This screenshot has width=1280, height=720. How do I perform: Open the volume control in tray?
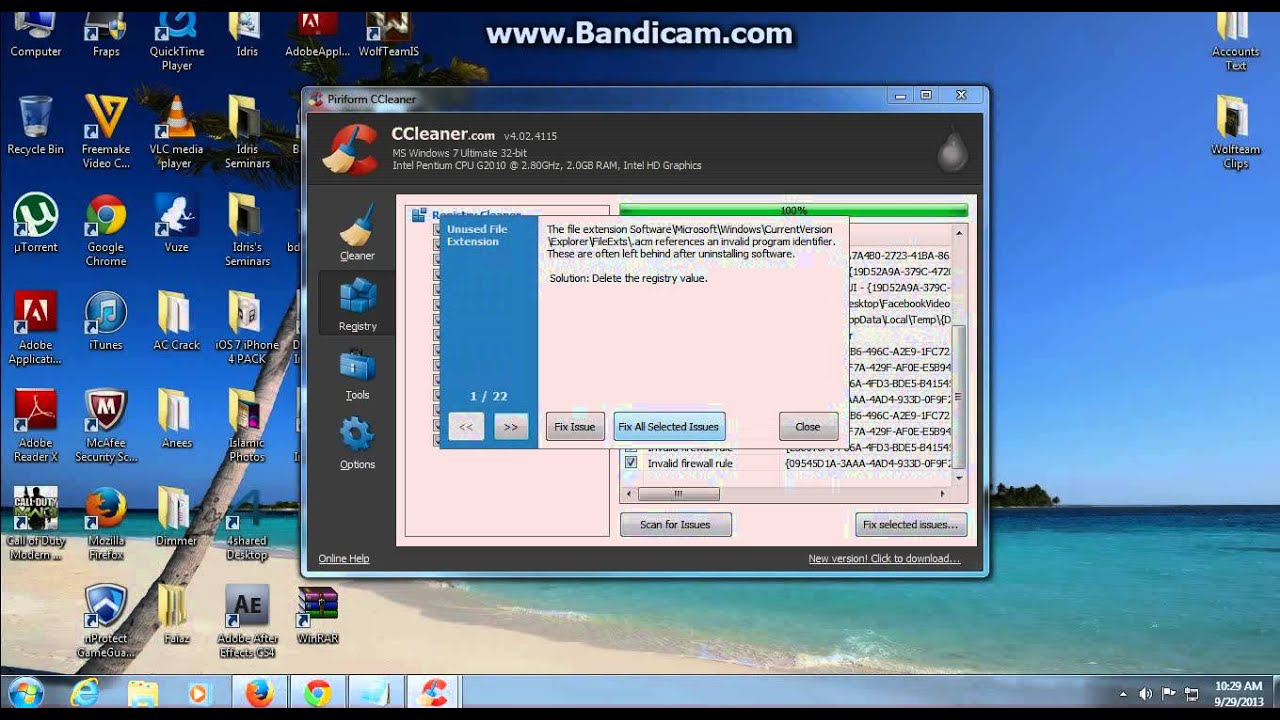coord(1146,693)
